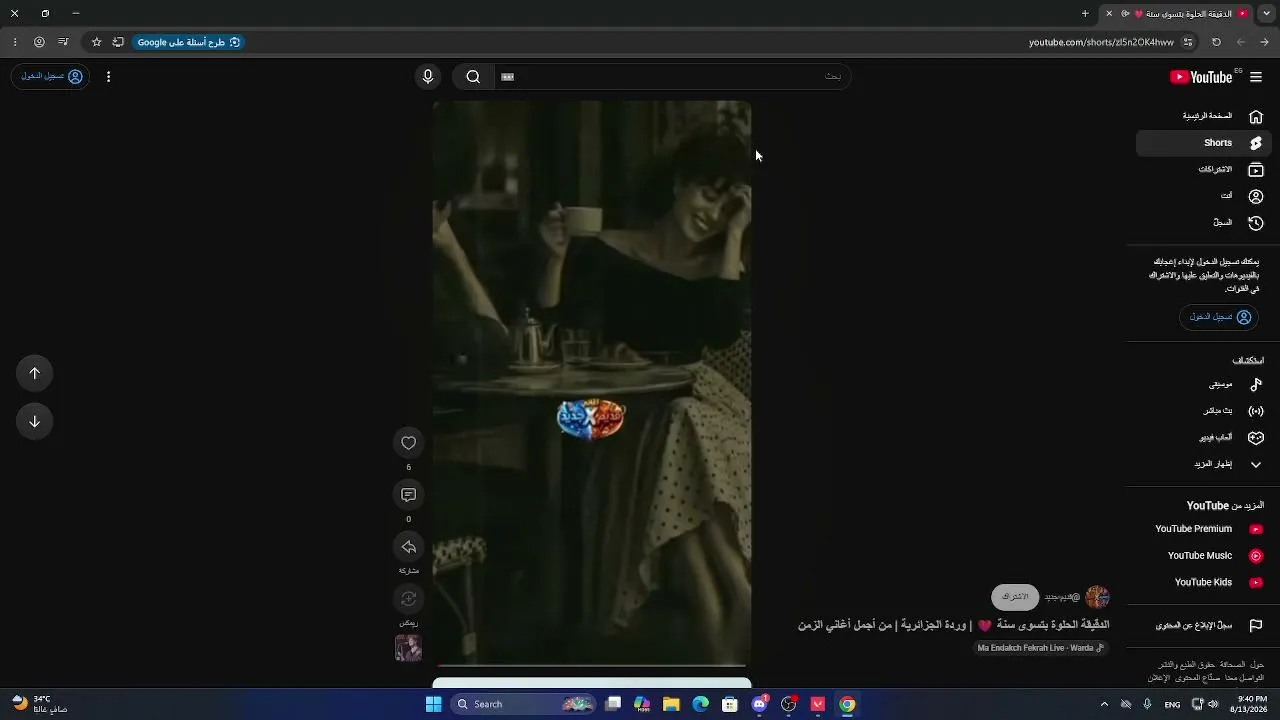Start a voice search with the microphone
Viewport: 1280px width, 720px height.
tap(428, 76)
